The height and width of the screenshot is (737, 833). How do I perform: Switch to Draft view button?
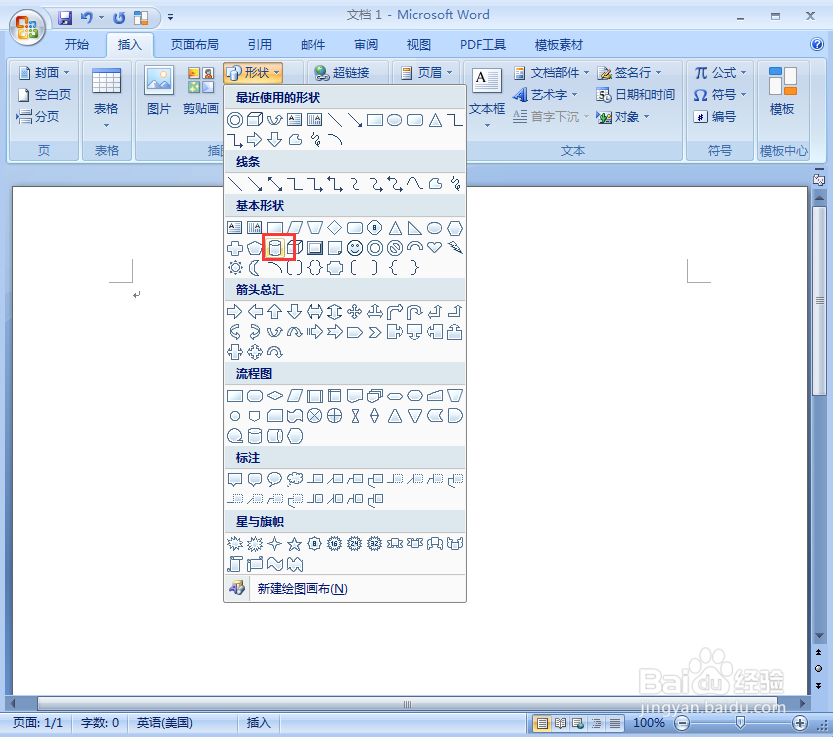(x=615, y=723)
